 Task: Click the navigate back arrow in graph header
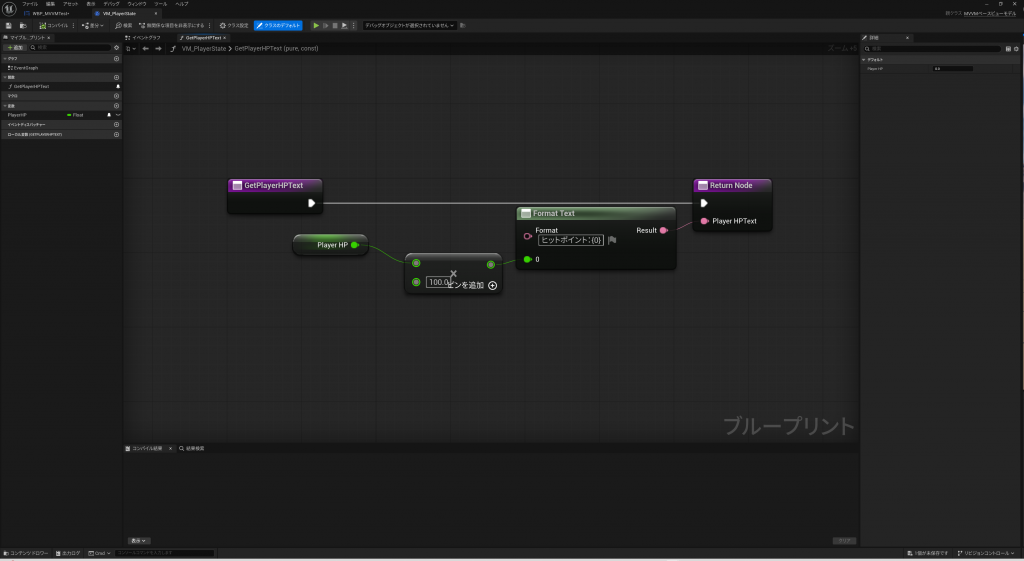pyautogui.click(x=146, y=47)
